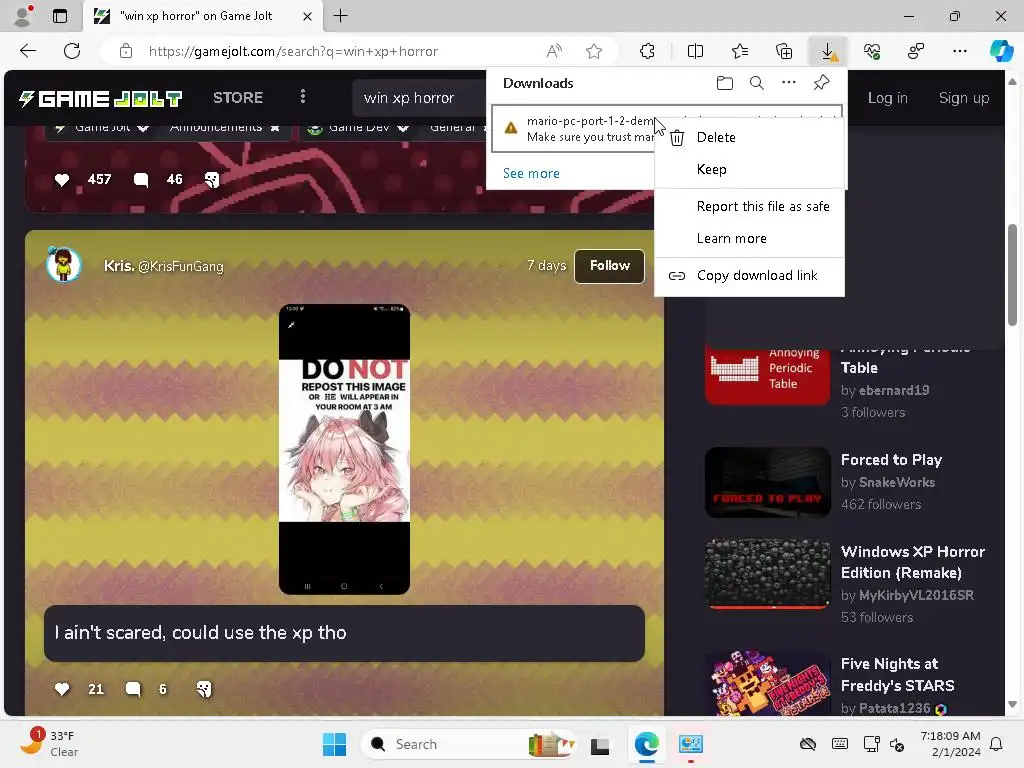Close the Game Jolt browser tab
1024x768 pixels.
coord(307,16)
